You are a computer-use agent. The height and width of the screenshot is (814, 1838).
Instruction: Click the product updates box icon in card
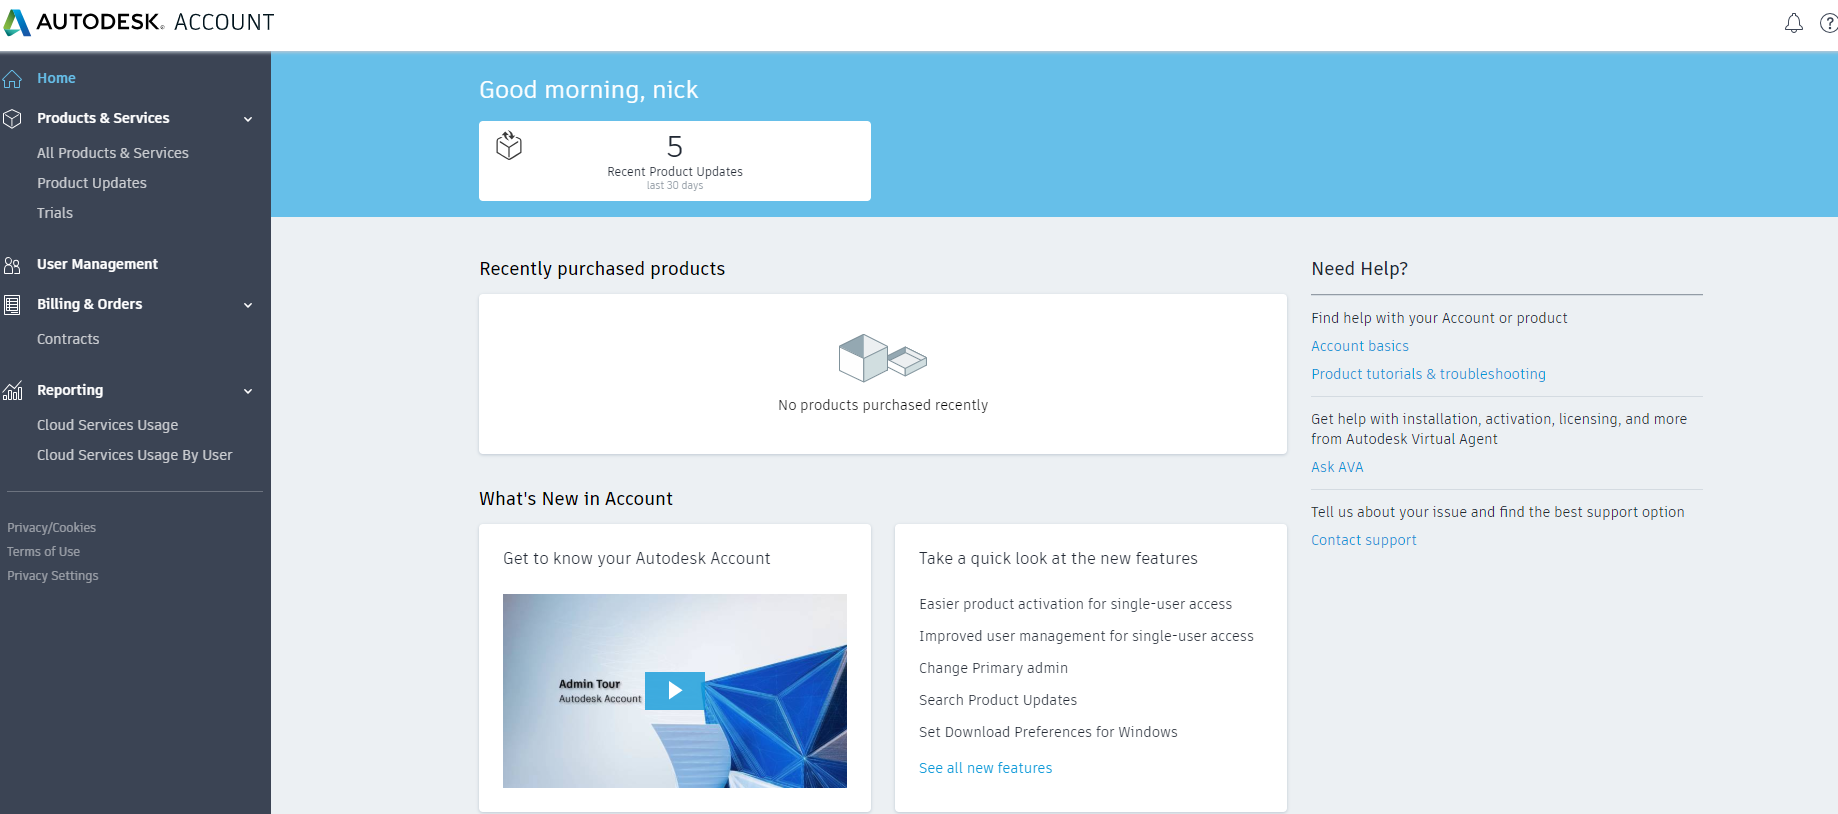(509, 146)
